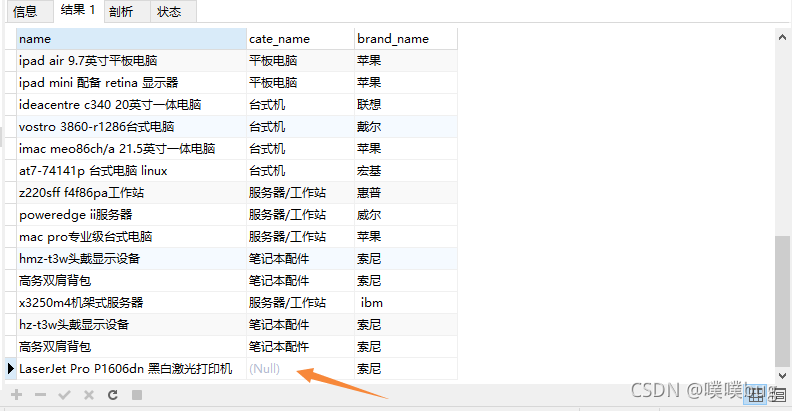This screenshot has width=792, height=411.
Task: Click the add record plus icon
Action: click(17, 395)
